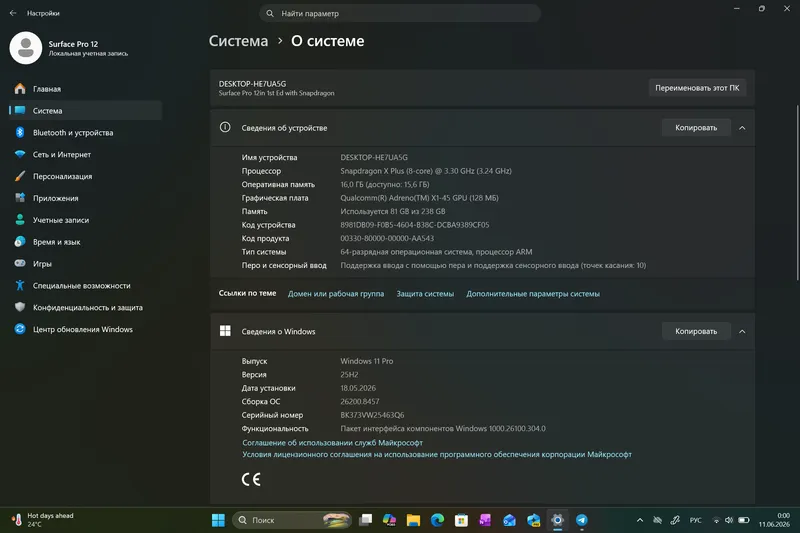Click the Конфиденциальность и защита shield icon
The width and height of the screenshot is (800, 533).
point(20,308)
